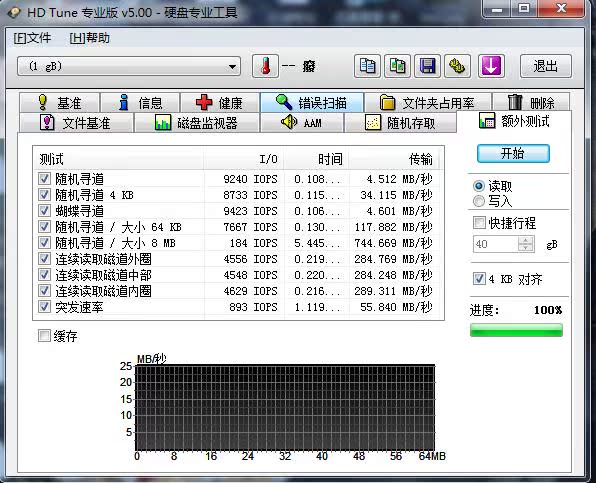Viewport: 596px width, 483px height.
Task: Click the copy text to clipboard icon
Action: click(x=367, y=66)
